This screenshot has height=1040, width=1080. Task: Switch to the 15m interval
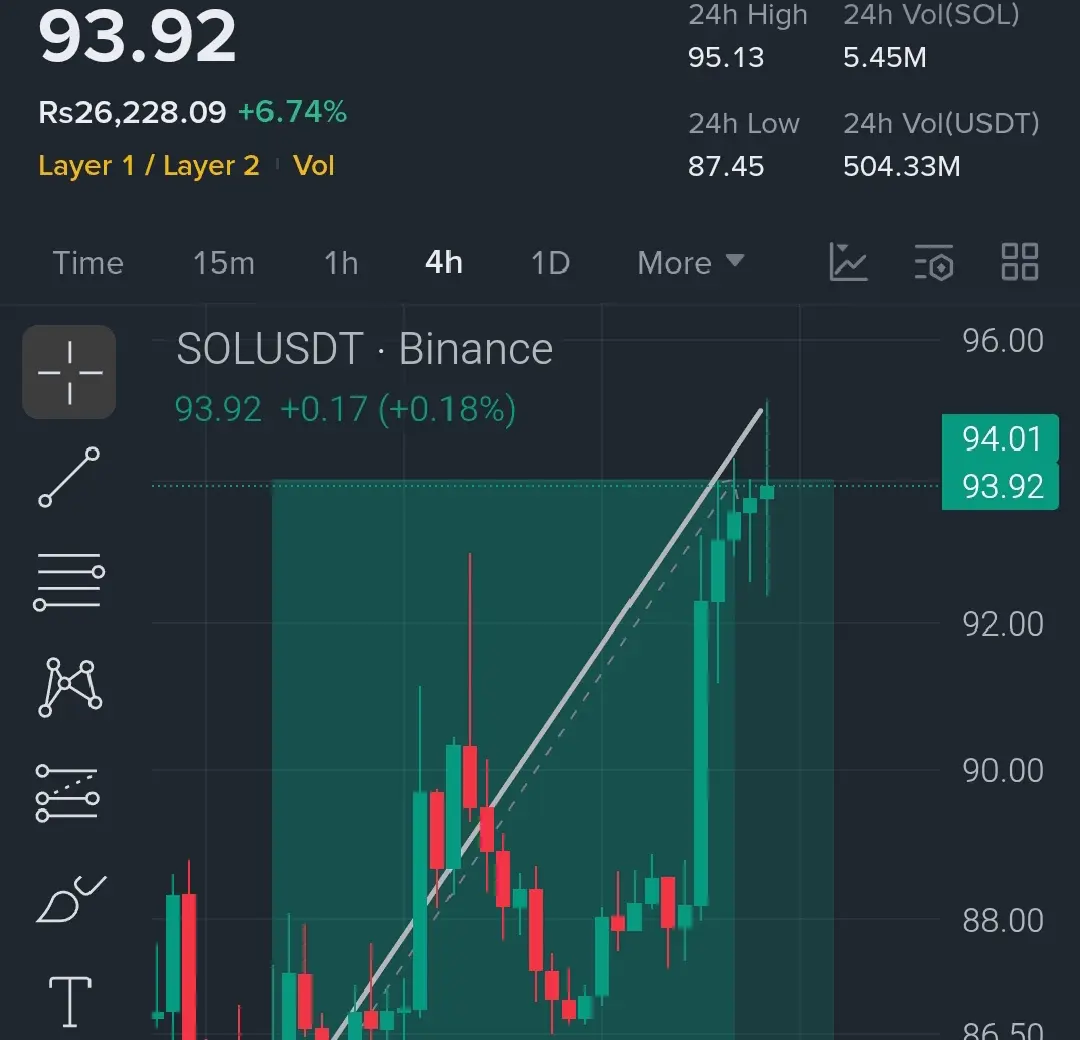[224, 263]
